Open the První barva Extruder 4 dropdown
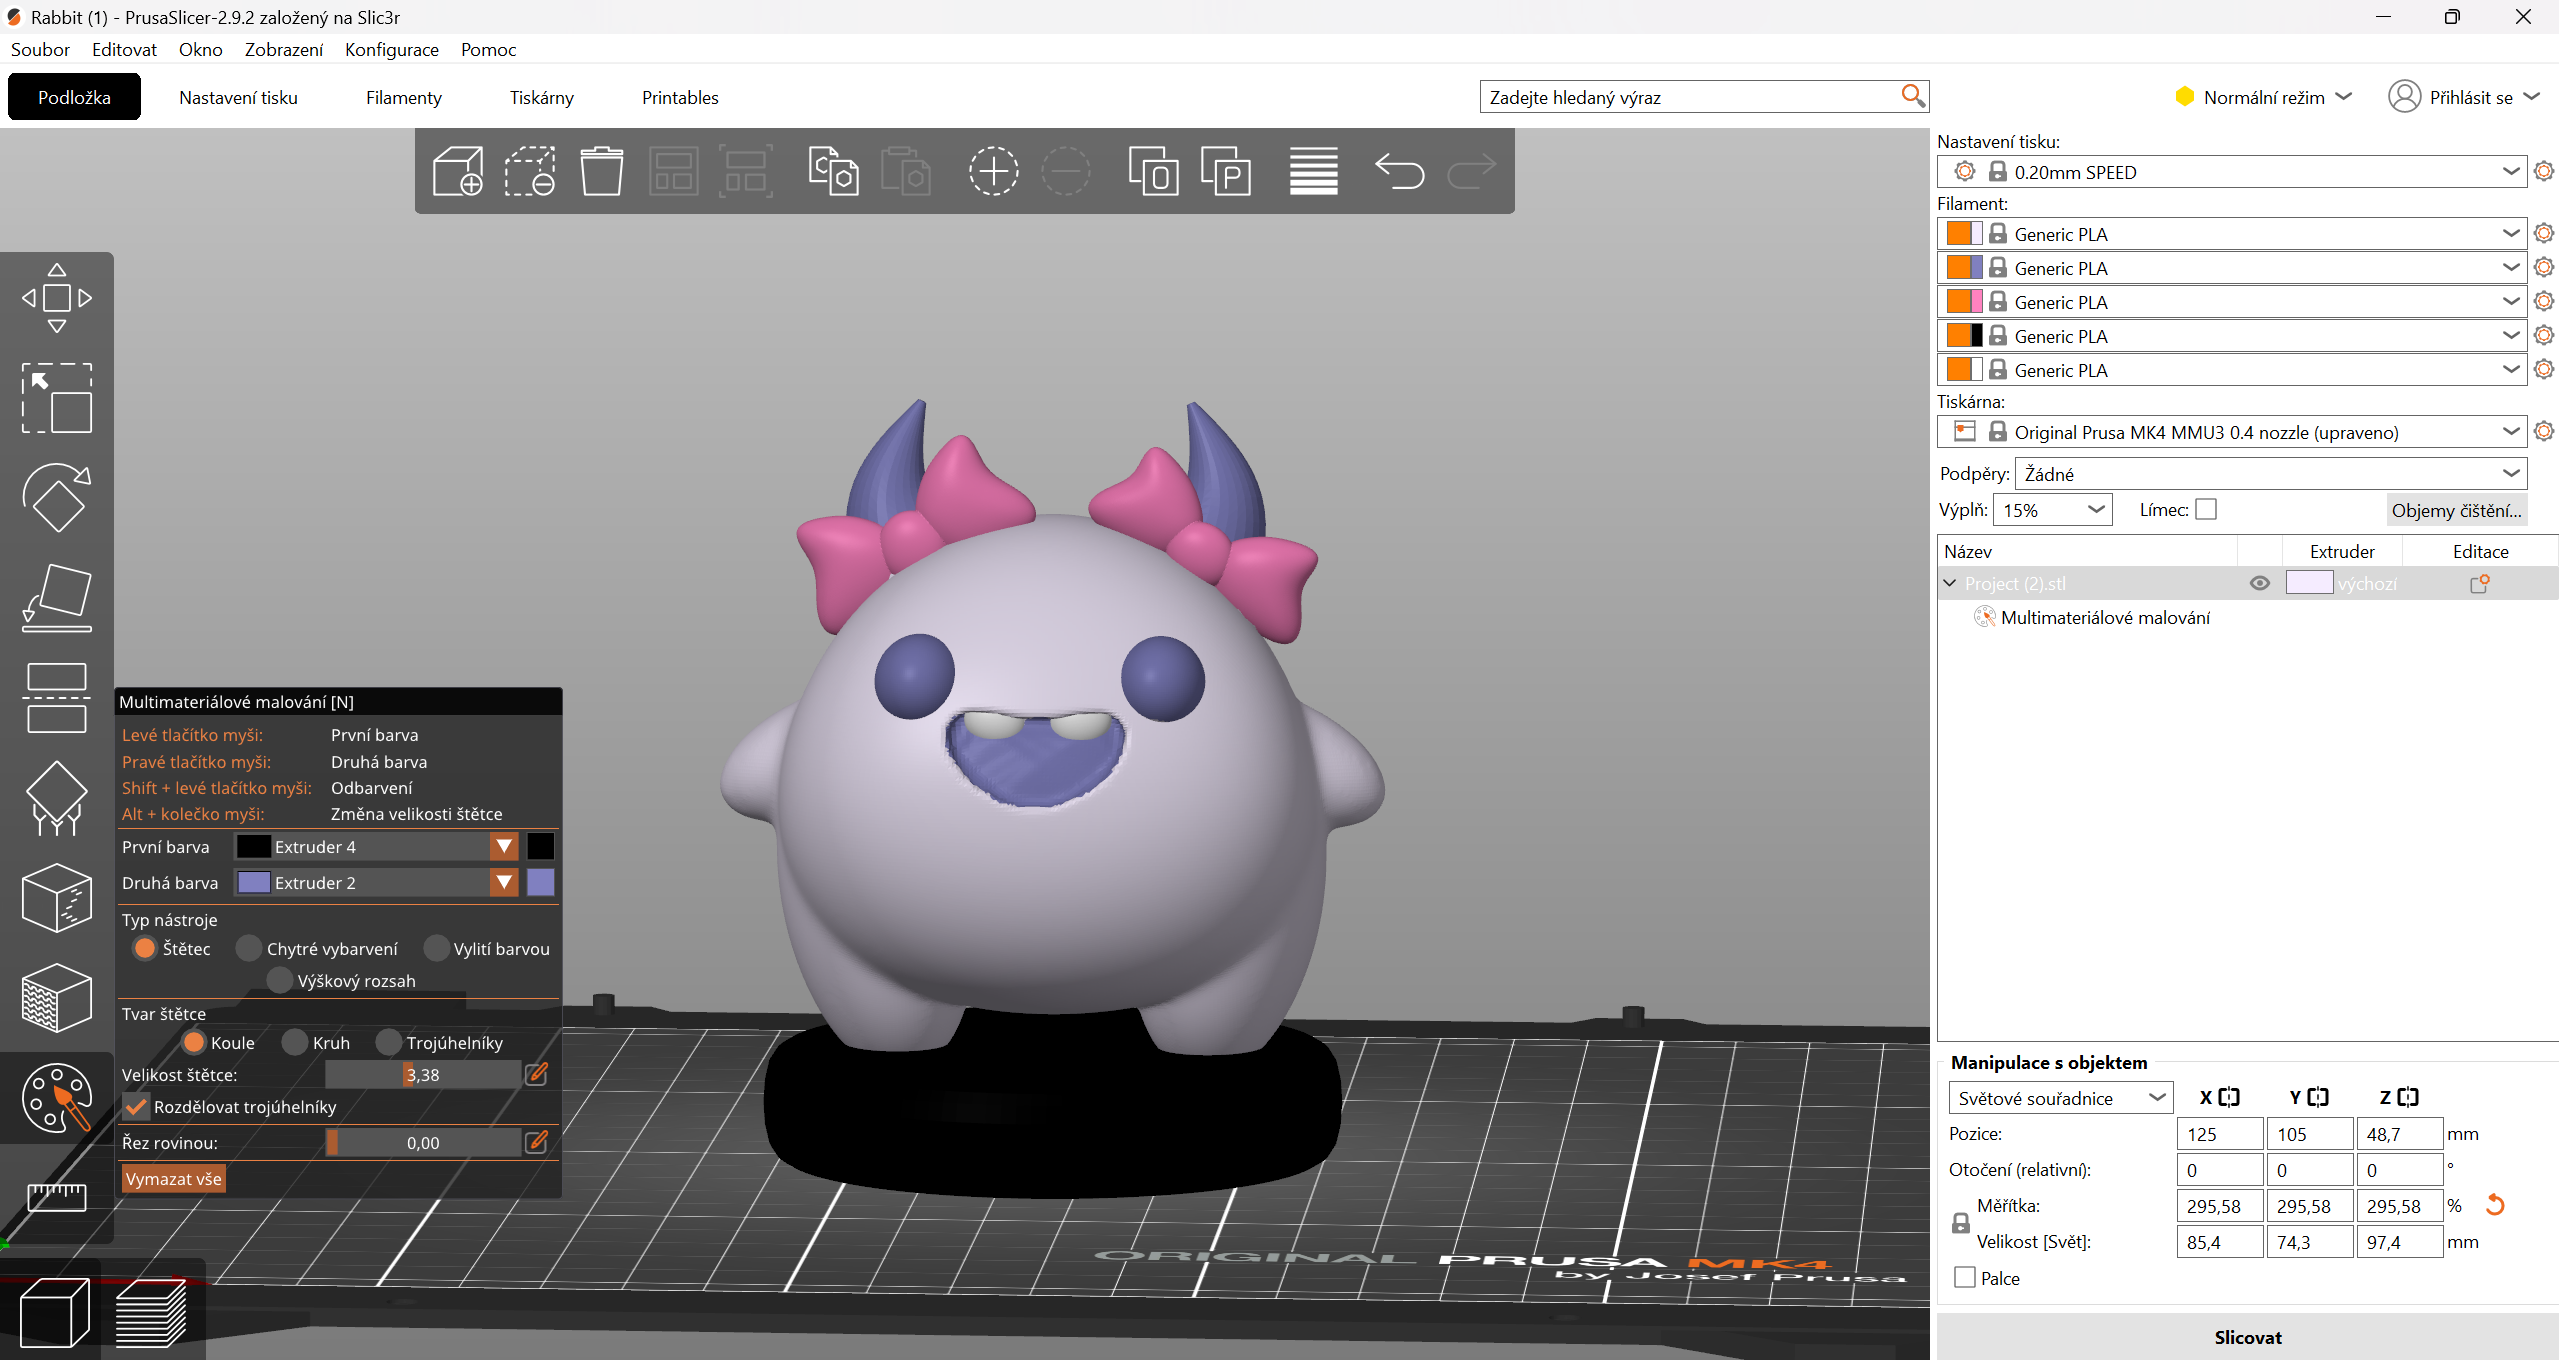Screen dimensions: 2559x1360 pos(504,847)
